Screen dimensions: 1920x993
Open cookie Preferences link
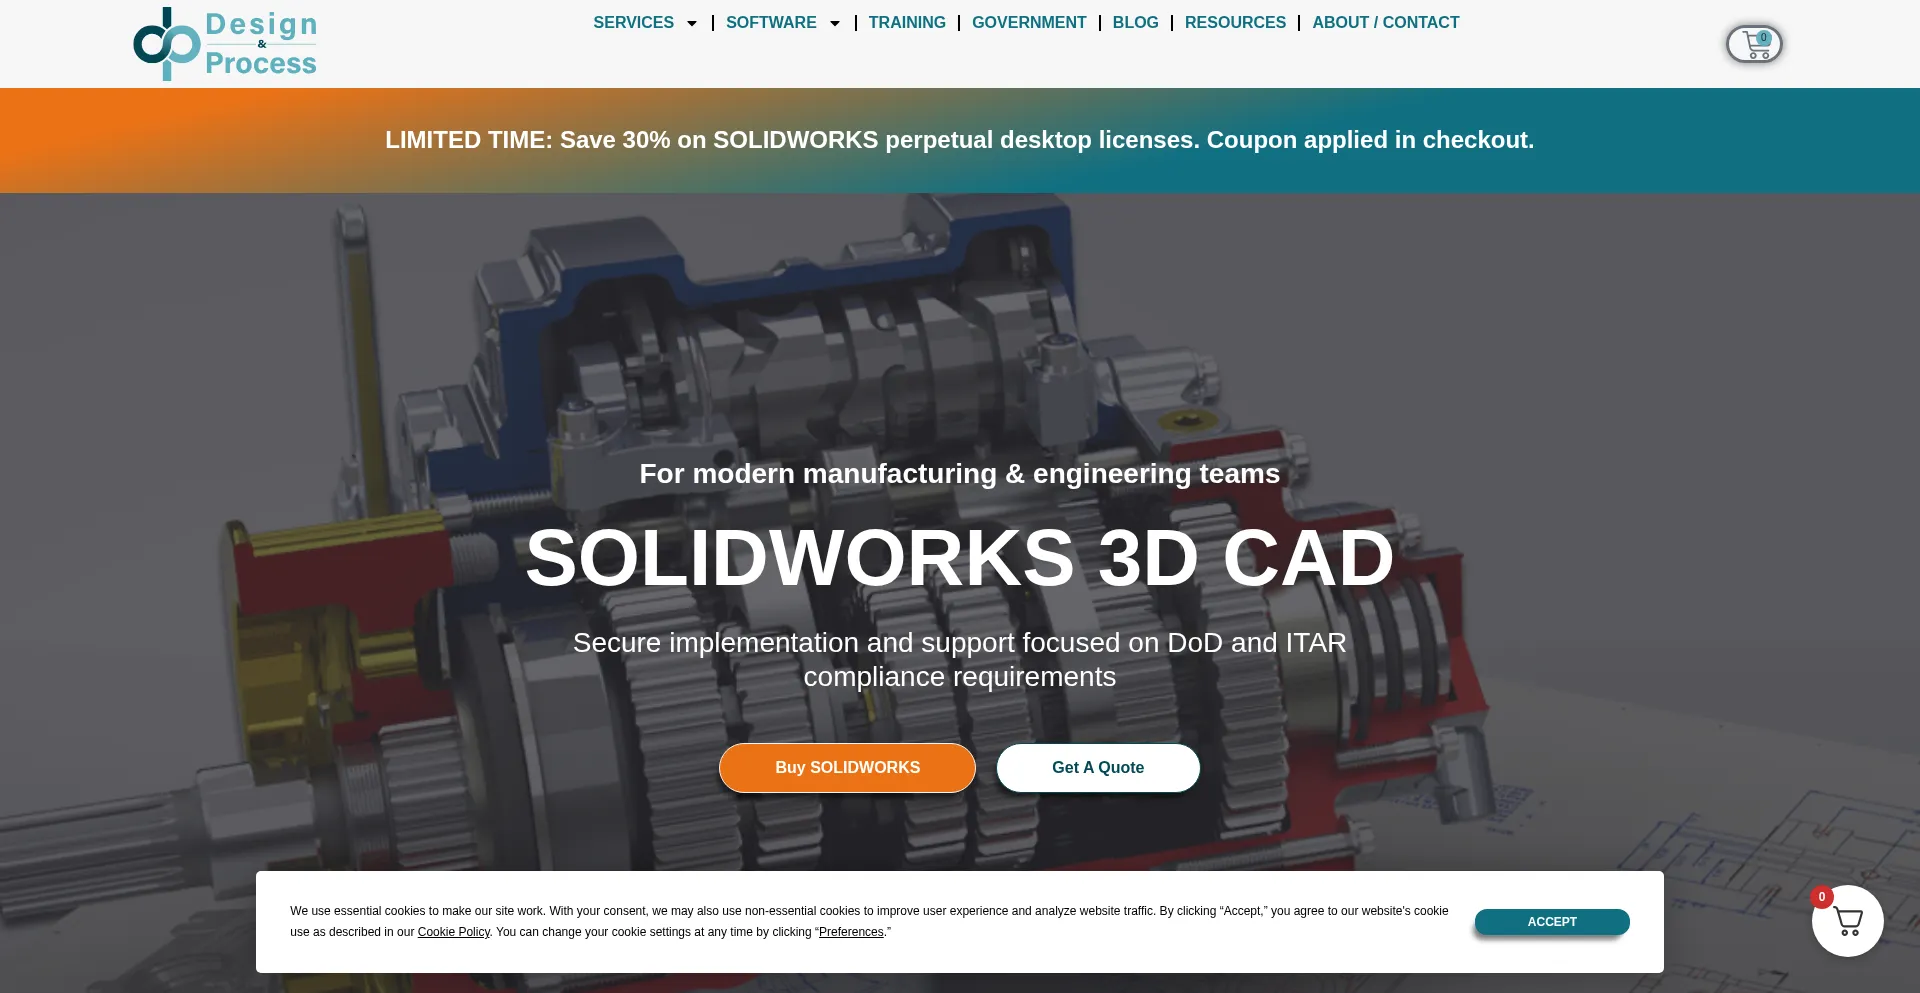pyautogui.click(x=851, y=932)
